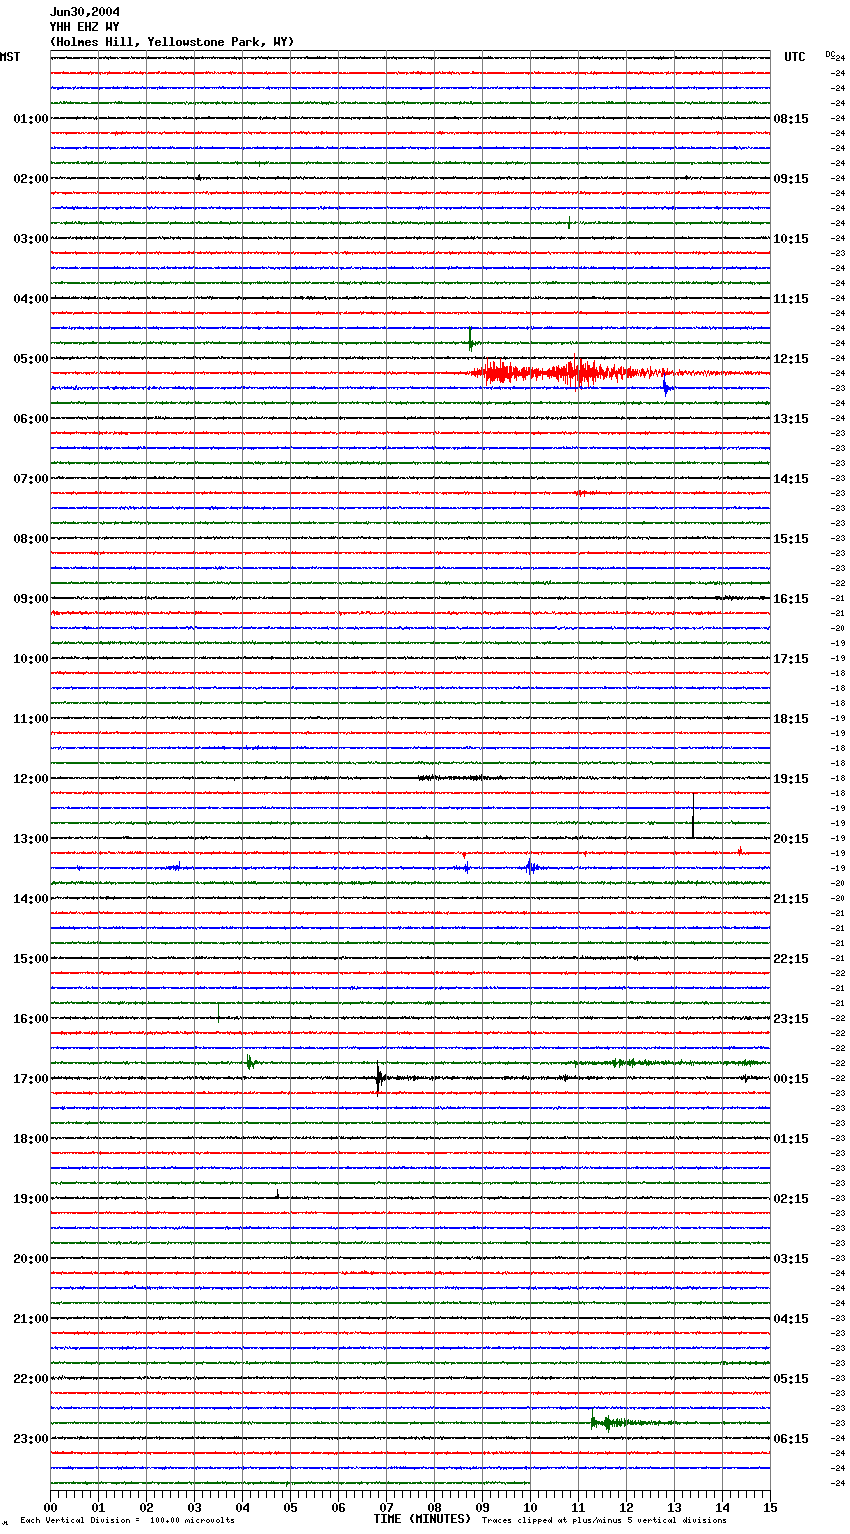Click the bottom axis tick label 00

50,1507
